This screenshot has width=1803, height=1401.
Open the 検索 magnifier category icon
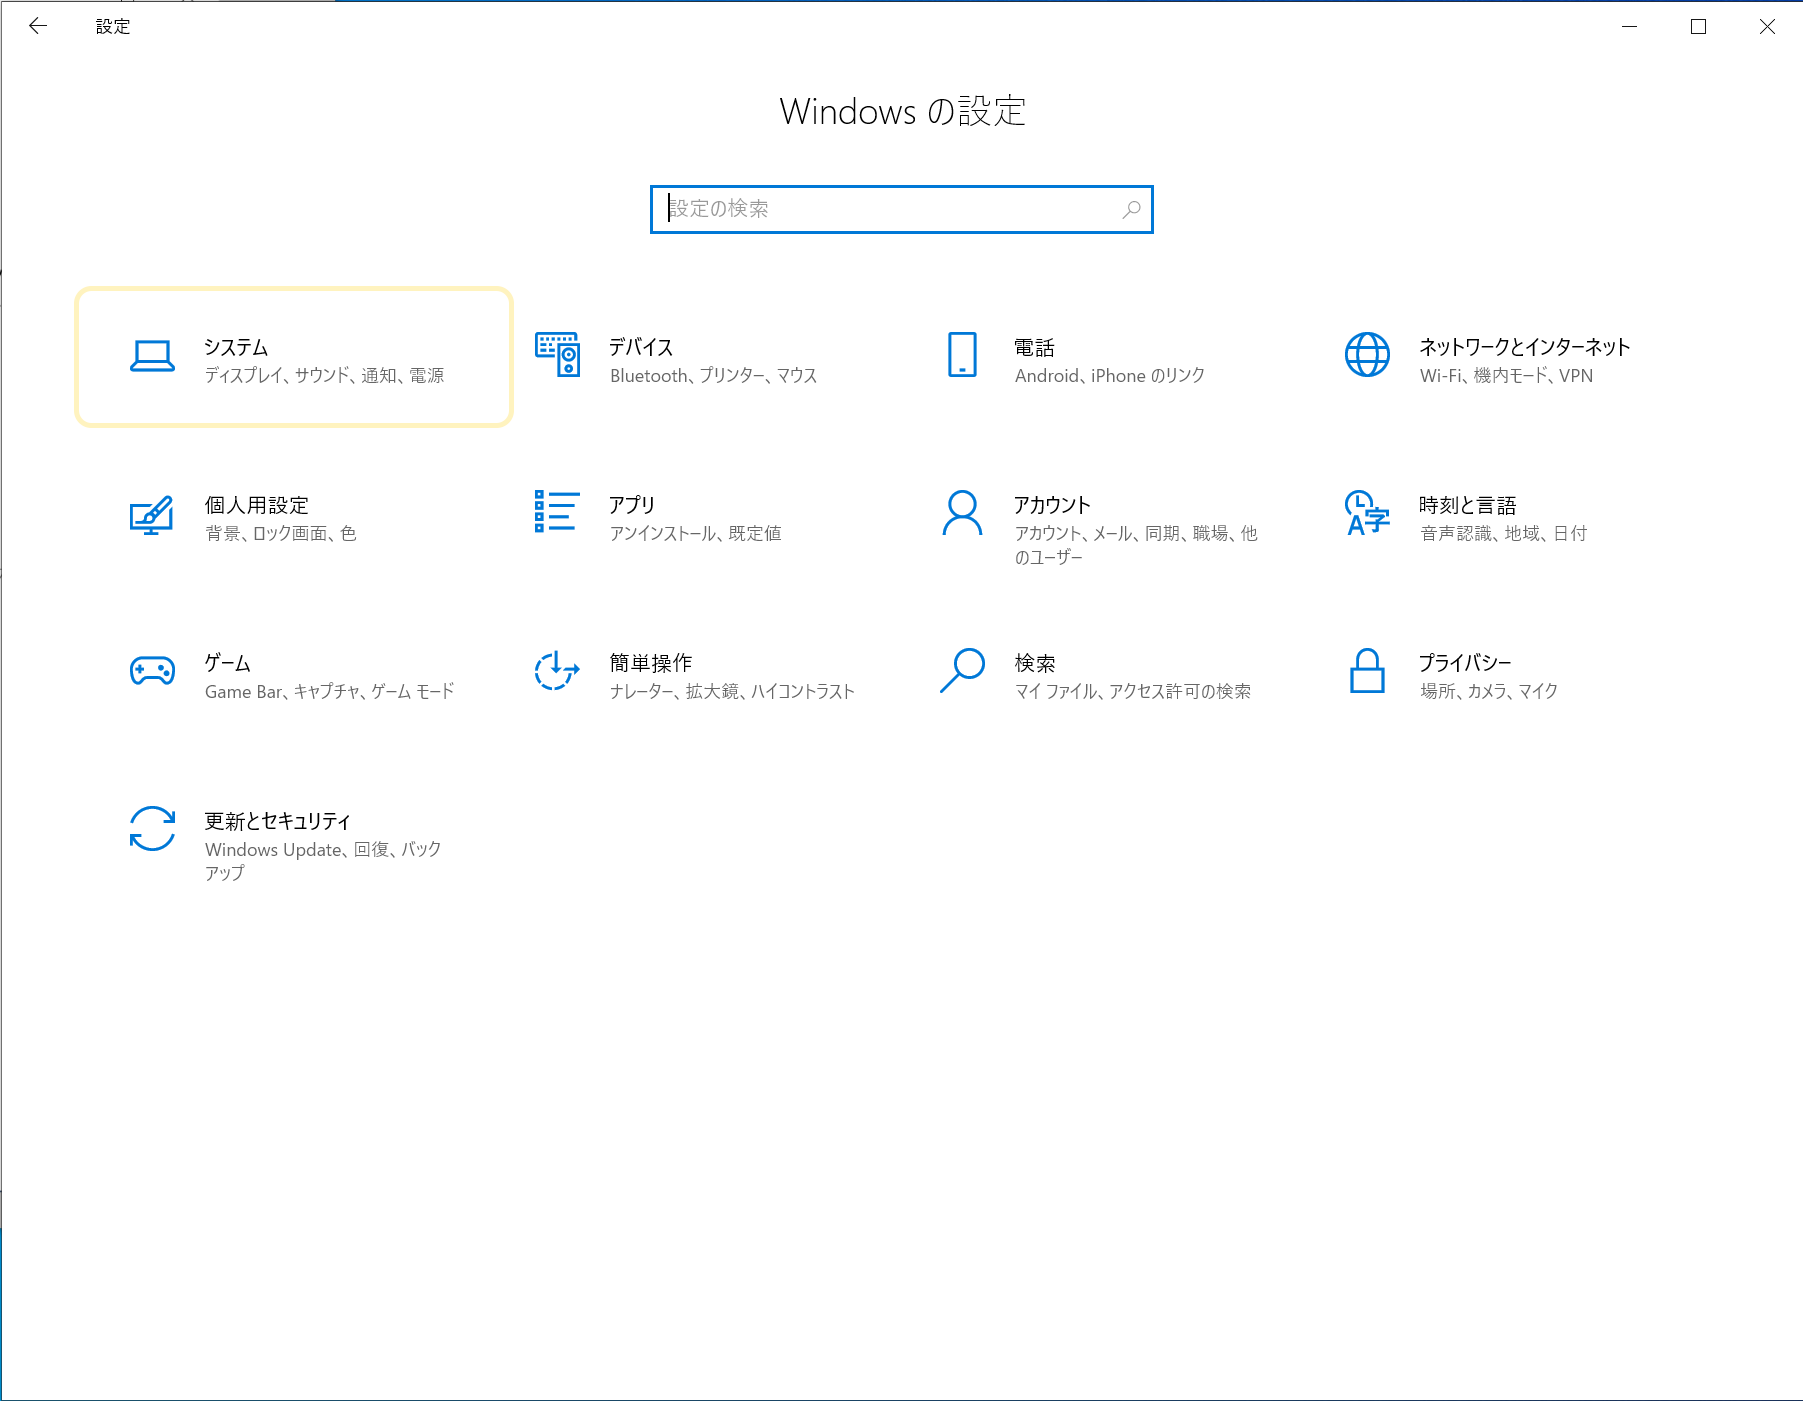pos(962,670)
